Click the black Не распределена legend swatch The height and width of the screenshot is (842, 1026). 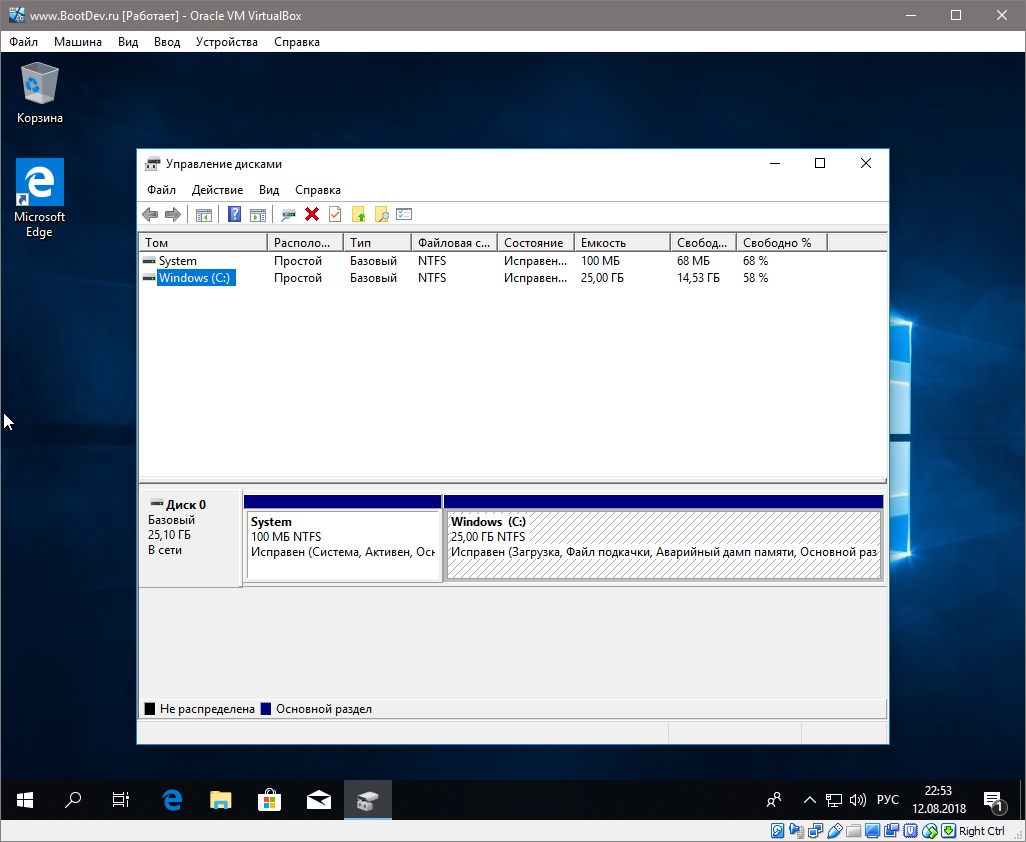(150, 709)
